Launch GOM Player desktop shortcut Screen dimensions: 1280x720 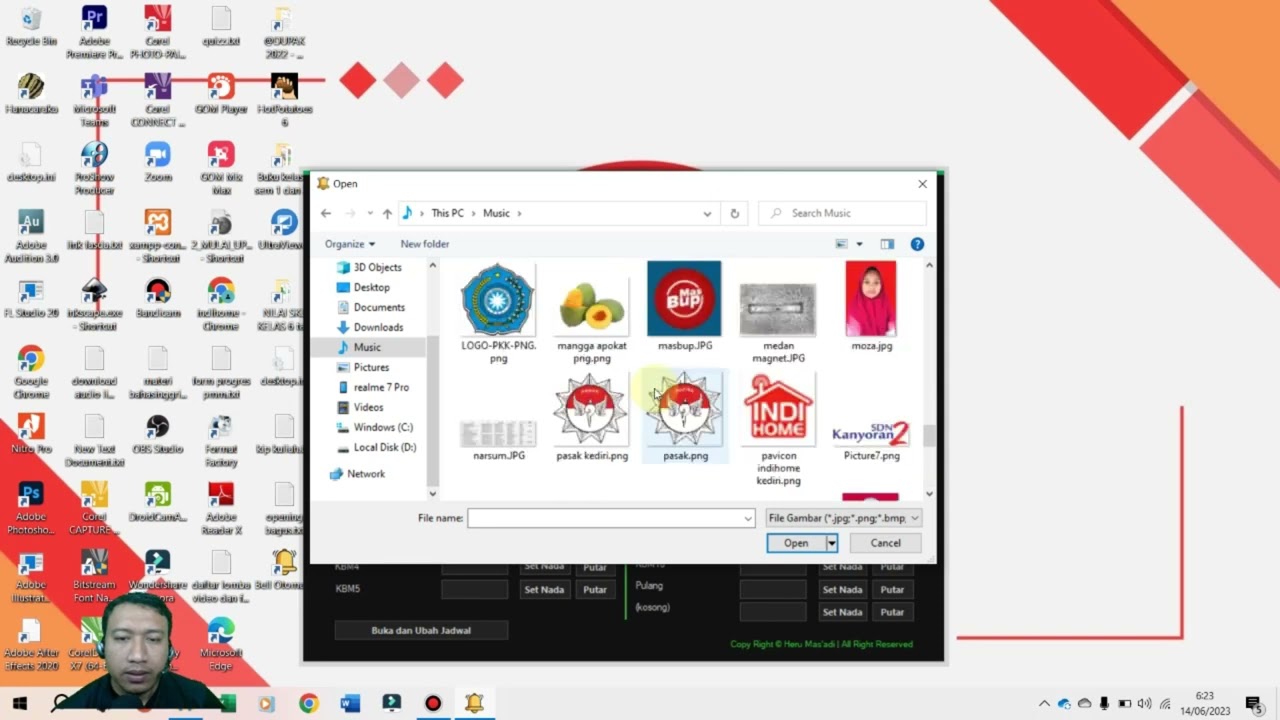[x=221, y=94]
